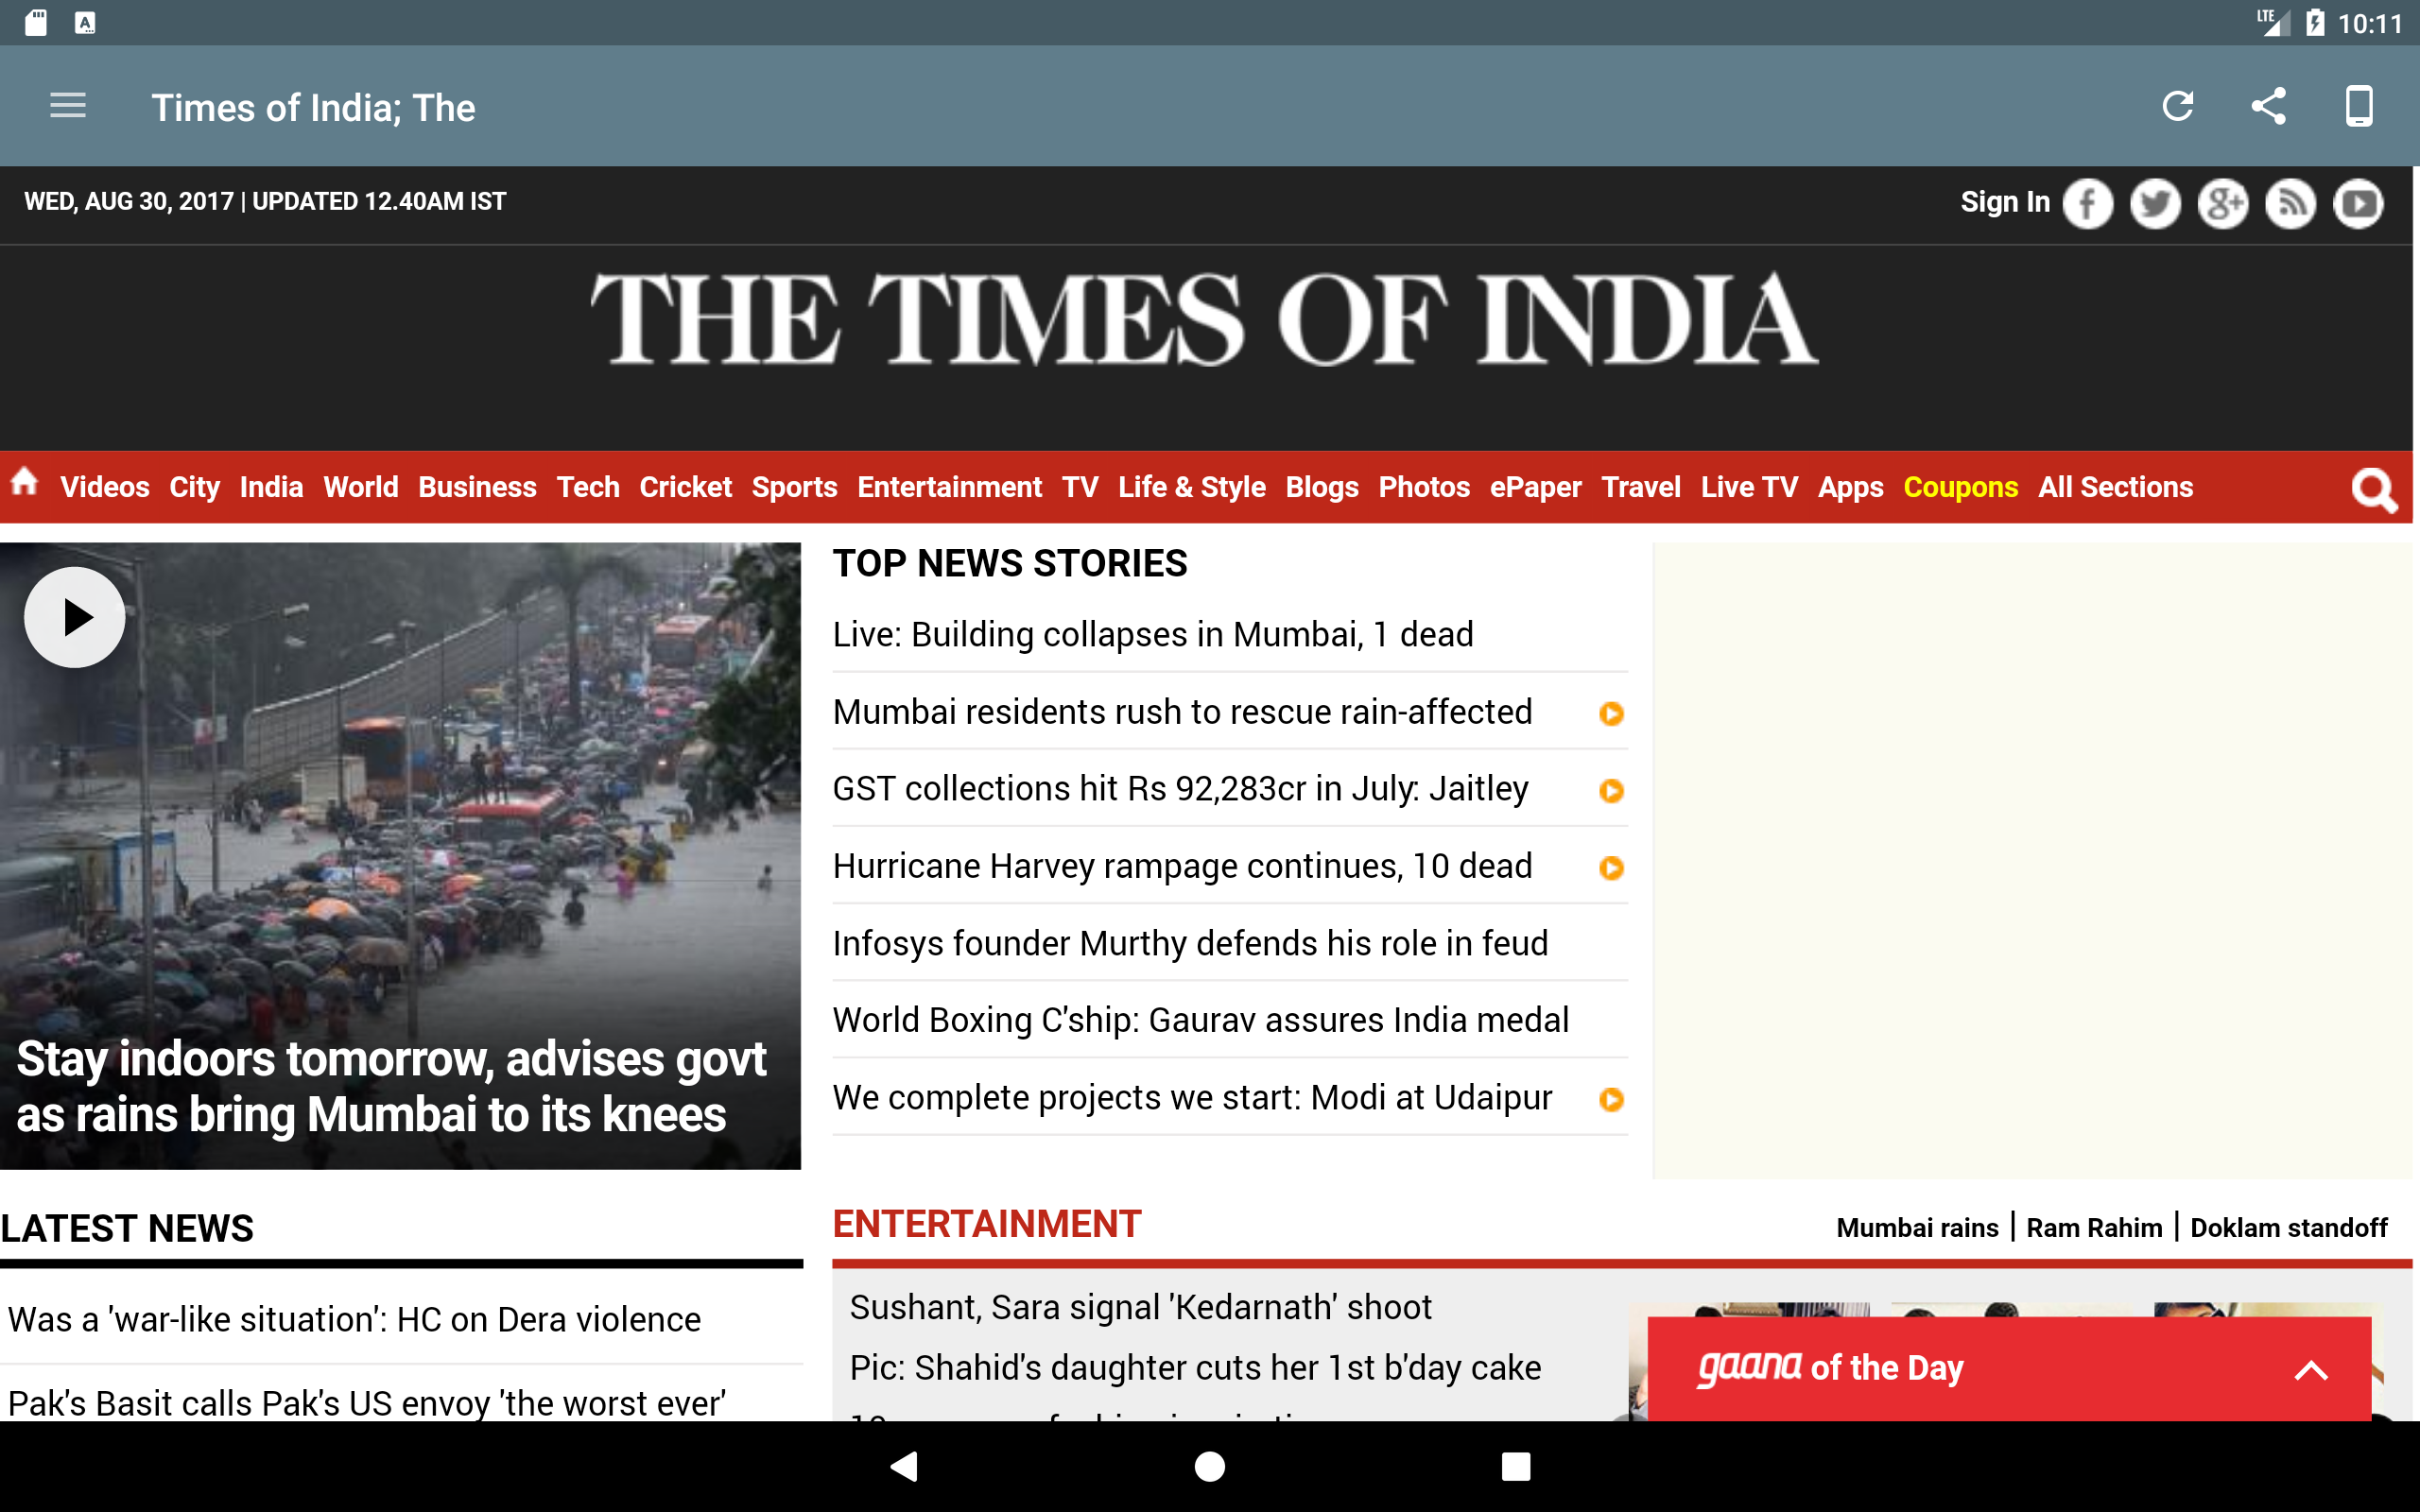This screenshot has width=2420, height=1512.
Task: Switch to mobile view via phone icon
Action: [x=2358, y=106]
